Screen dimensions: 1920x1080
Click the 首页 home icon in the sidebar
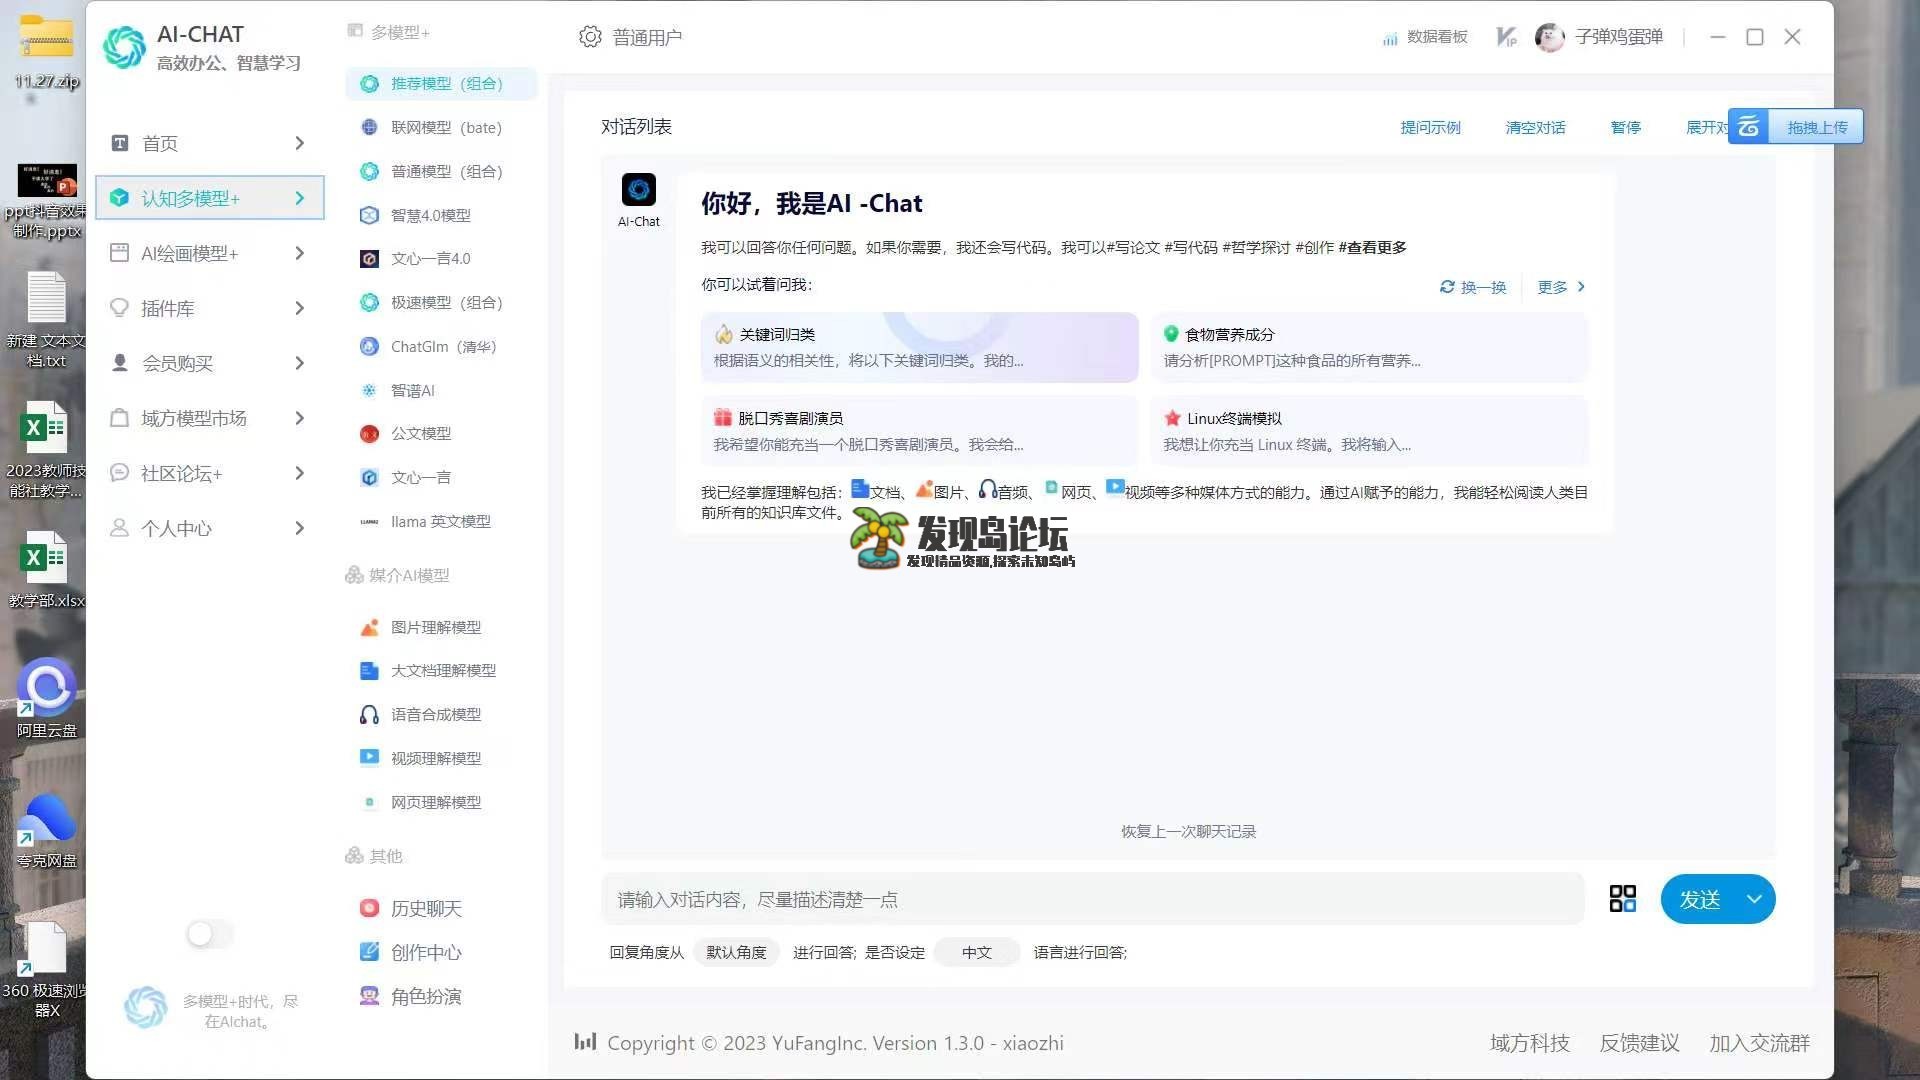pos(120,143)
